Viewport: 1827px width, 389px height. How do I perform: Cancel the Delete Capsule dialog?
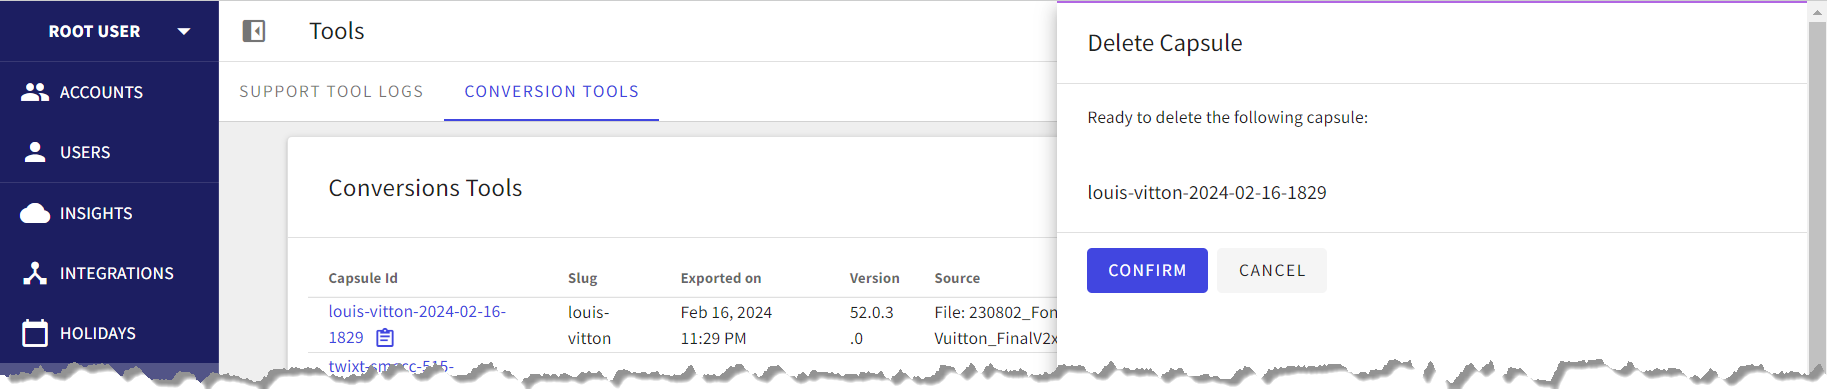coord(1272,270)
